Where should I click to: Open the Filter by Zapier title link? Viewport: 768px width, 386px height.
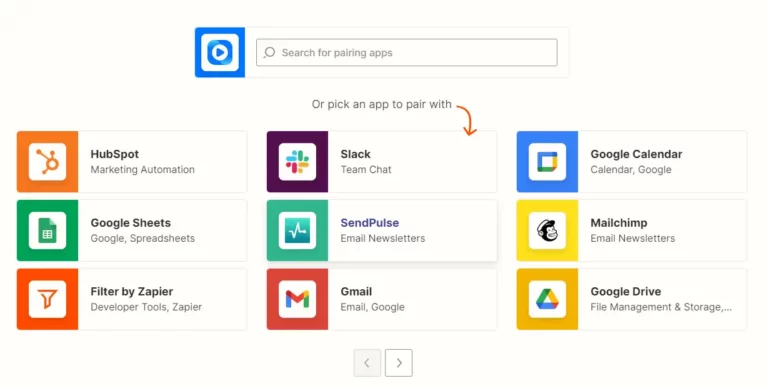pos(132,291)
